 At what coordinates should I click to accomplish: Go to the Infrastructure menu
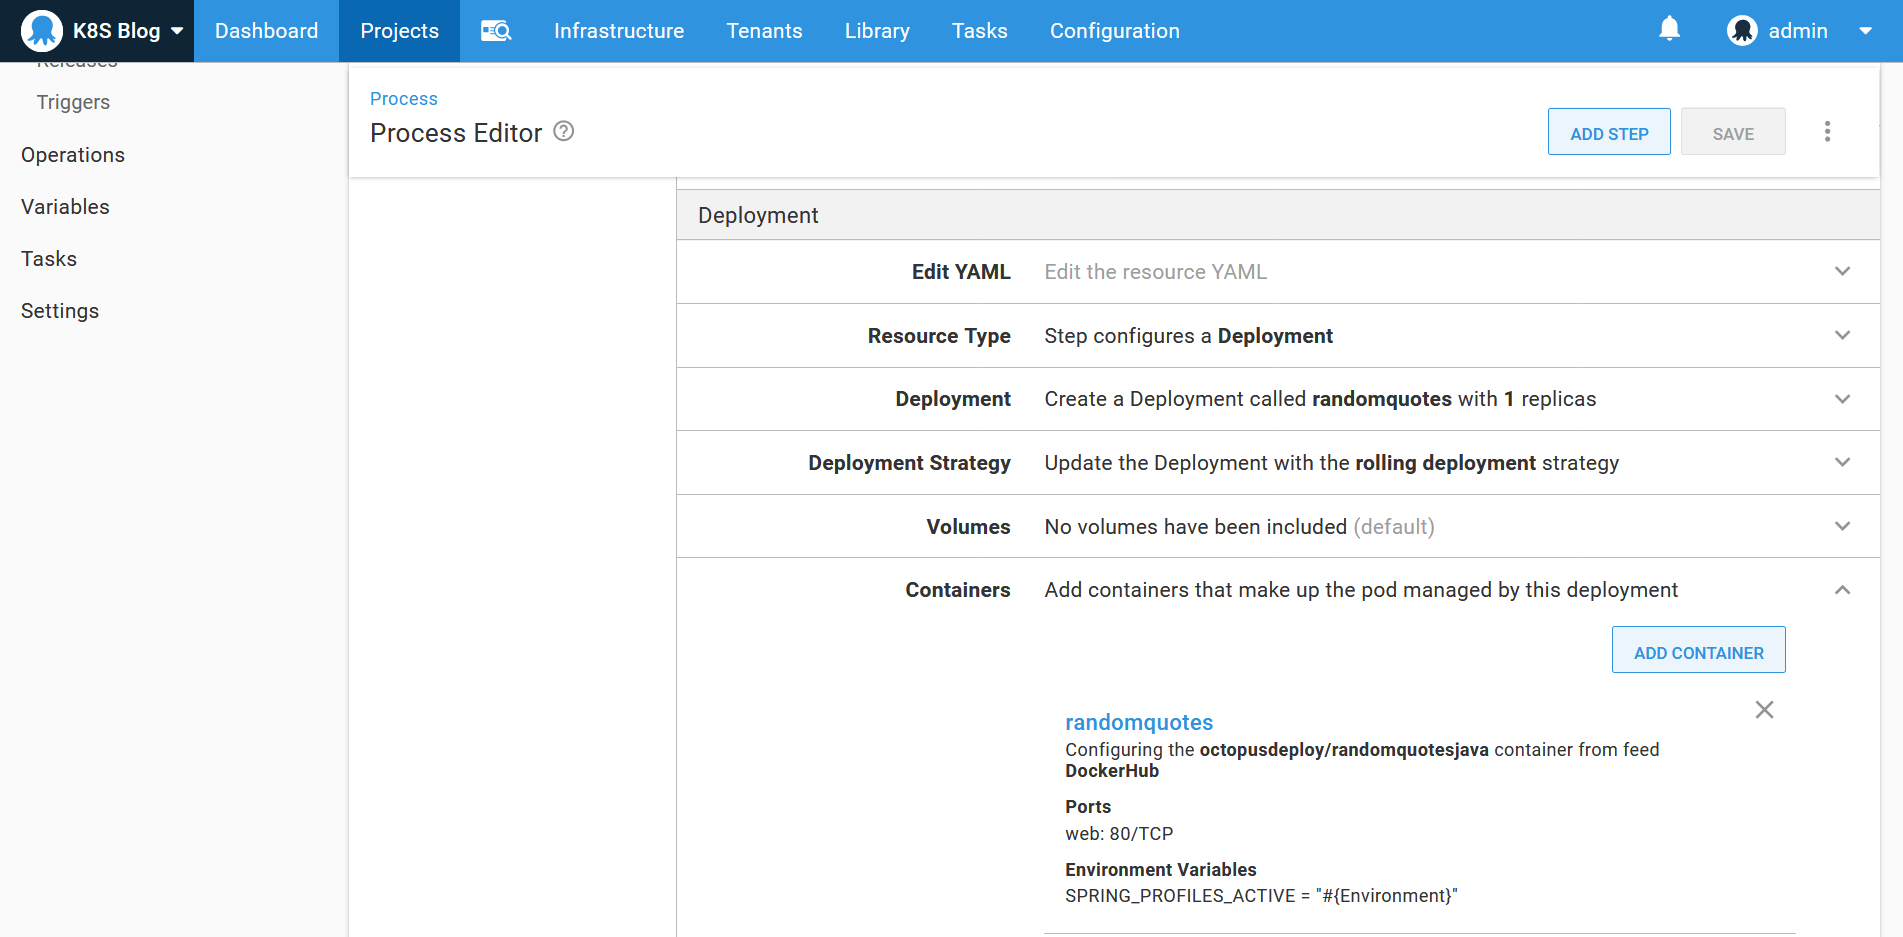[x=619, y=31]
